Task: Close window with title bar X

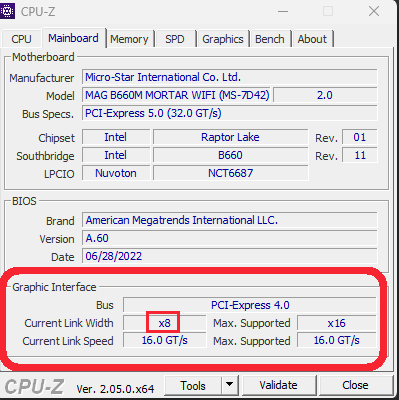Action: [x=374, y=11]
